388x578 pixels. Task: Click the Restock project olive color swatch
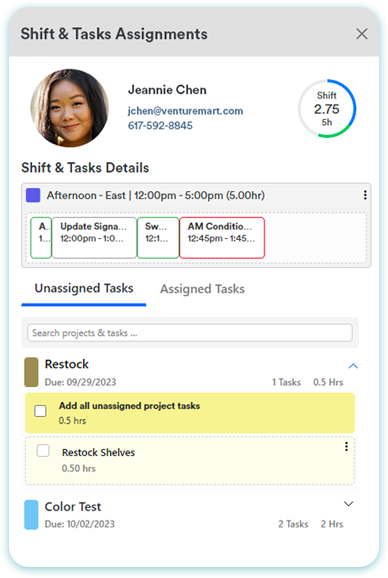pyautogui.click(x=31, y=372)
